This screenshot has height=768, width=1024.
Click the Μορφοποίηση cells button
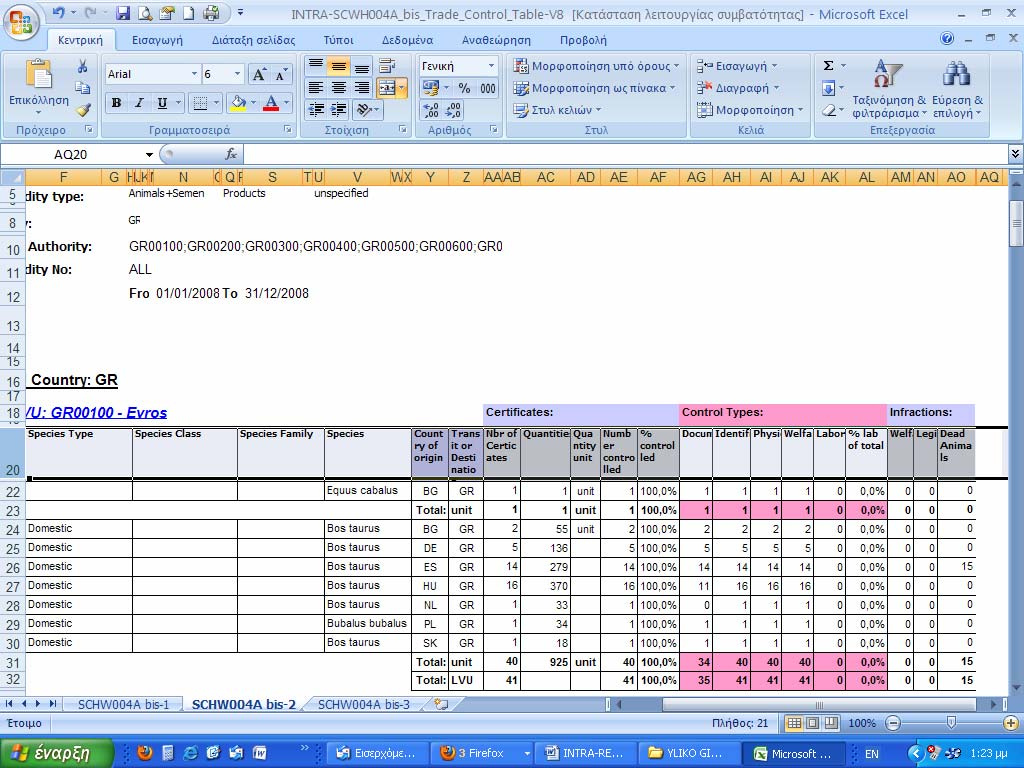[750, 110]
